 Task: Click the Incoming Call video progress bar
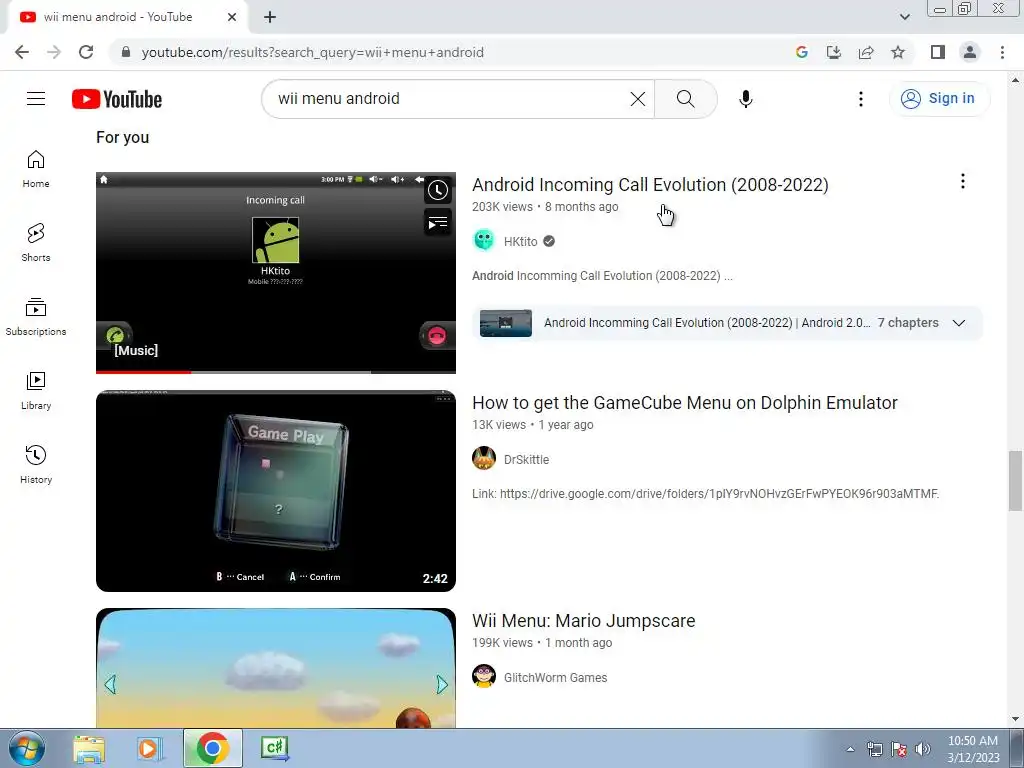pos(276,372)
